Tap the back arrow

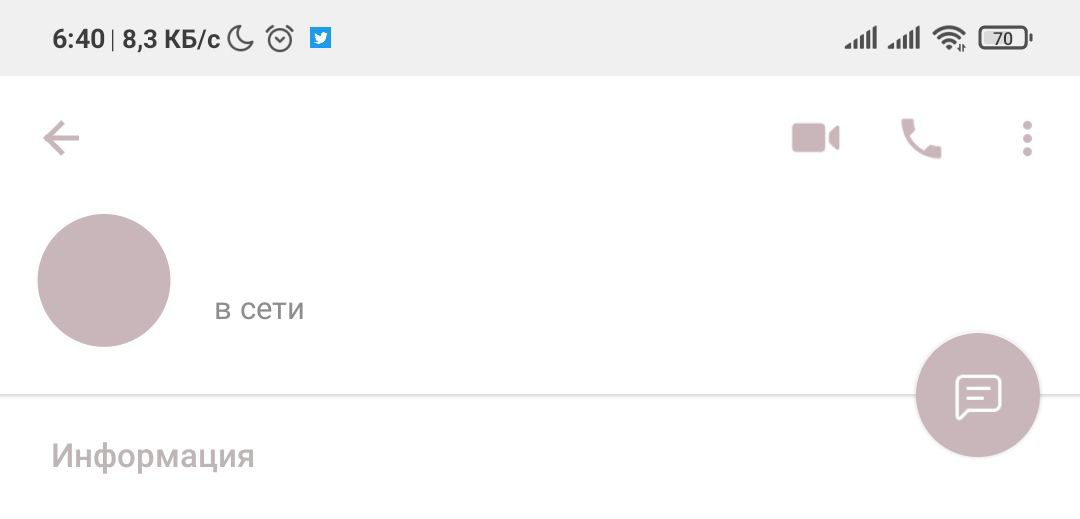[61, 138]
